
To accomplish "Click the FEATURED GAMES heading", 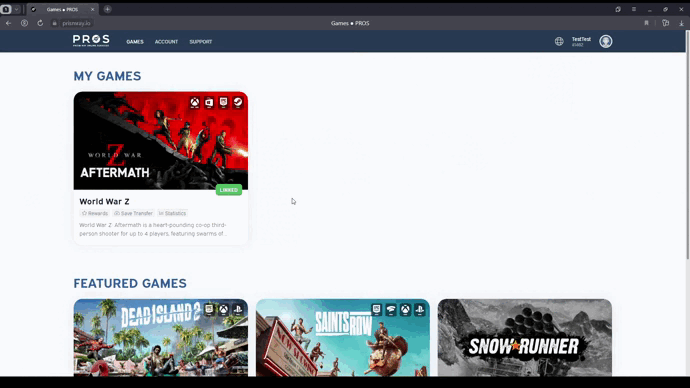I will (x=130, y=283).
